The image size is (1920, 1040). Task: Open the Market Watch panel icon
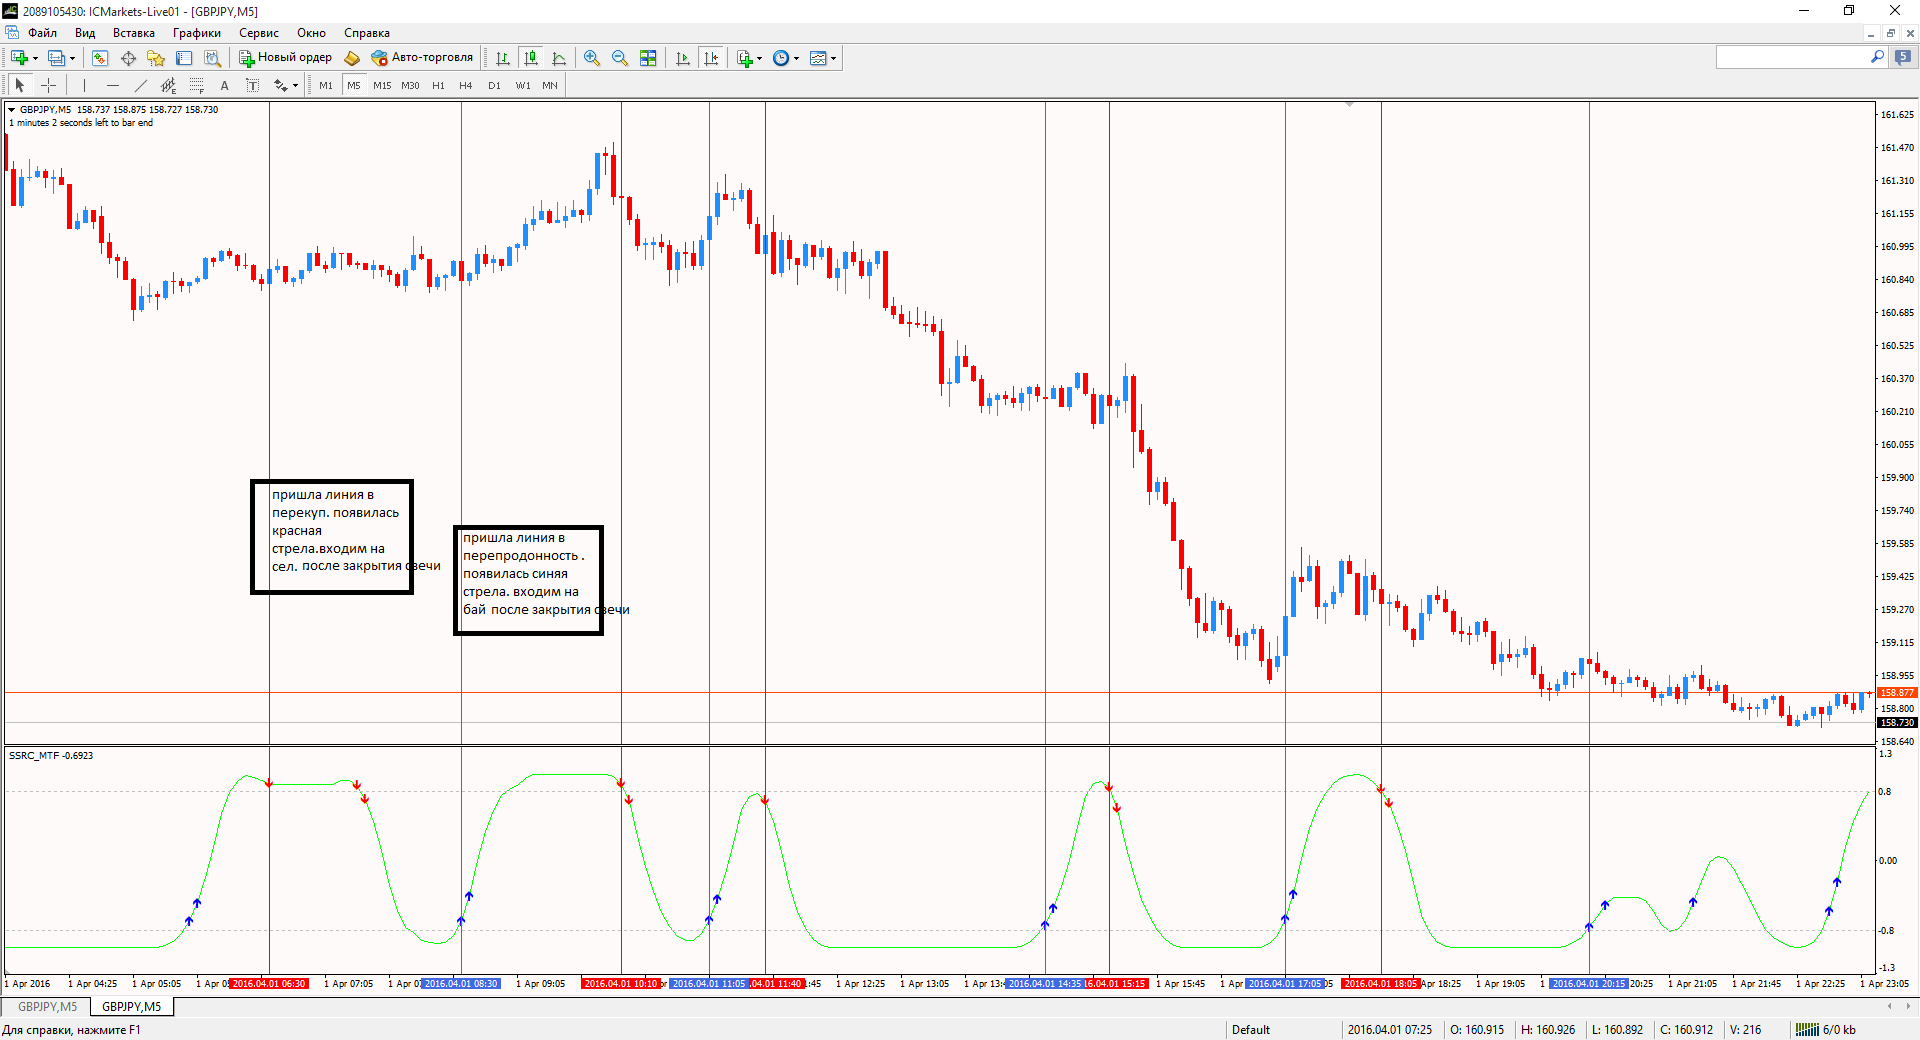click(100, 58)
